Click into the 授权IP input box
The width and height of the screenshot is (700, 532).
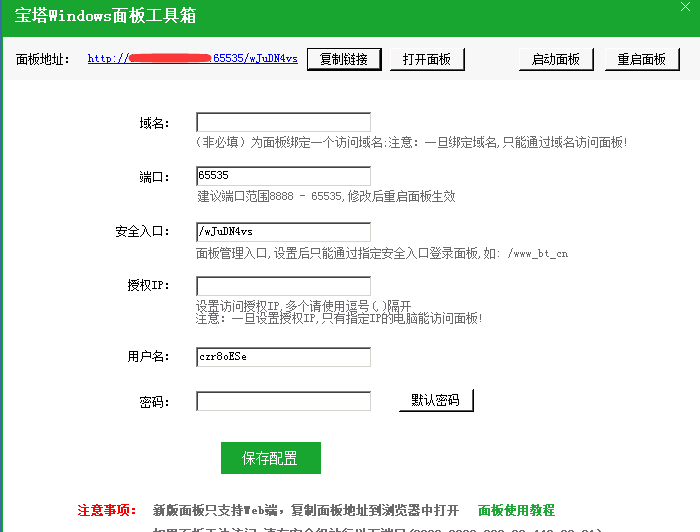pos(283,286)
